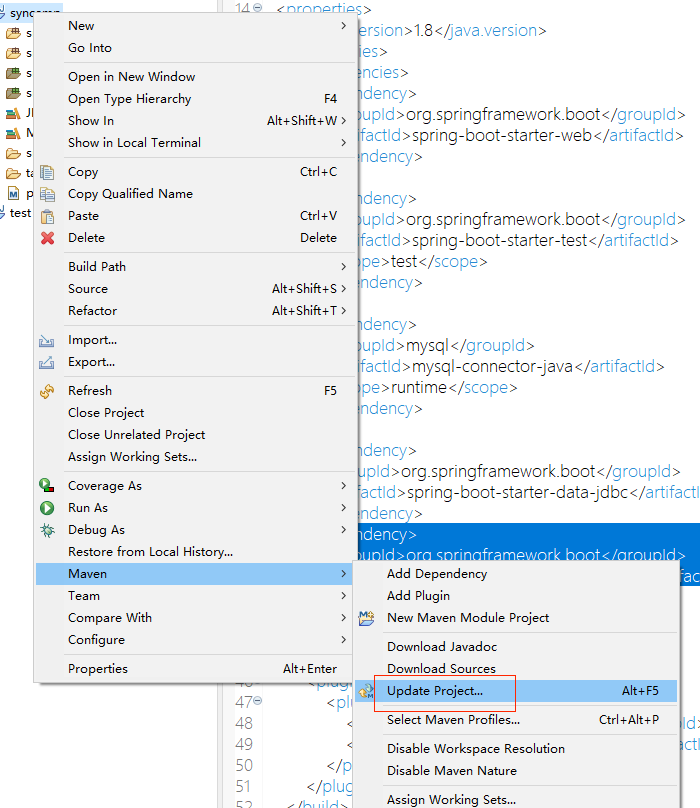This screenshot has width=700, height=808.
Task: Choose Download Sources
Action: (516, 669)
